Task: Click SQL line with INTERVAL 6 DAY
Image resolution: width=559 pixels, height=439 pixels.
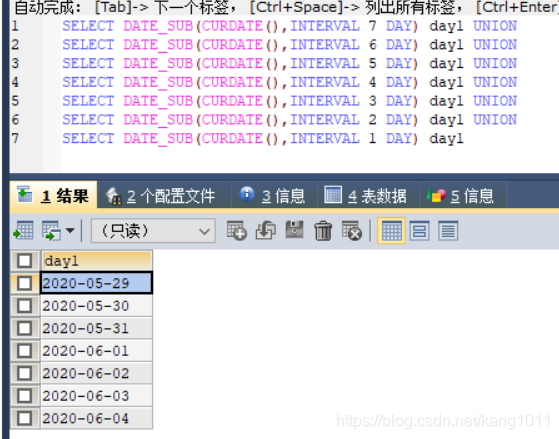Action: pyautogui.click(x=289, y=45)
